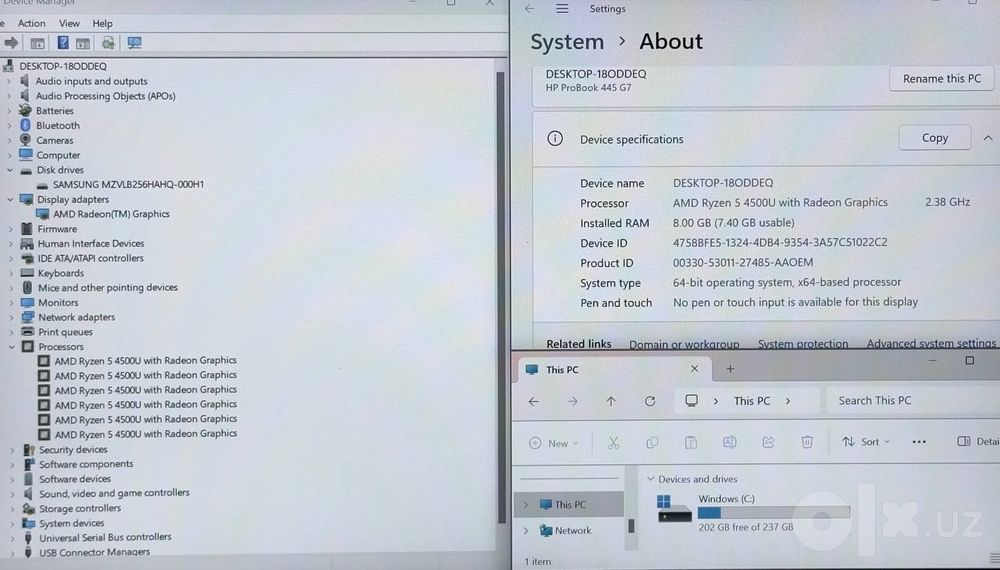The image size is (1000, 570).
Task: Open the New dropdown in File Explorer
Action: coord(554,443)
